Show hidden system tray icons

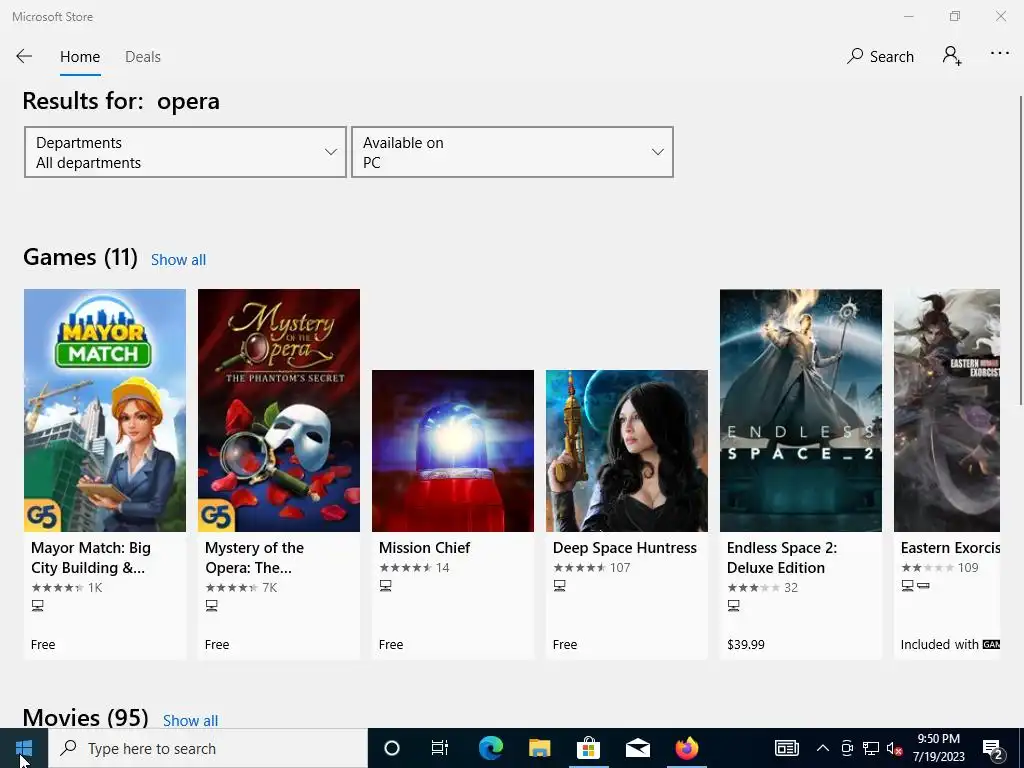click(823, 748)
